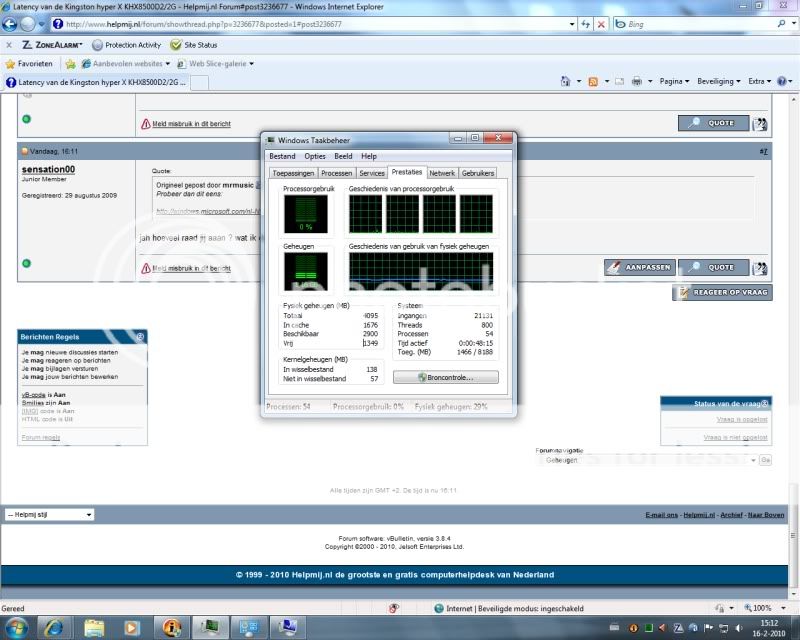The height and width of the screenshot is (640, 800).
Task: Click the refresh icon beside the address bar
Action: coord(584,24)
